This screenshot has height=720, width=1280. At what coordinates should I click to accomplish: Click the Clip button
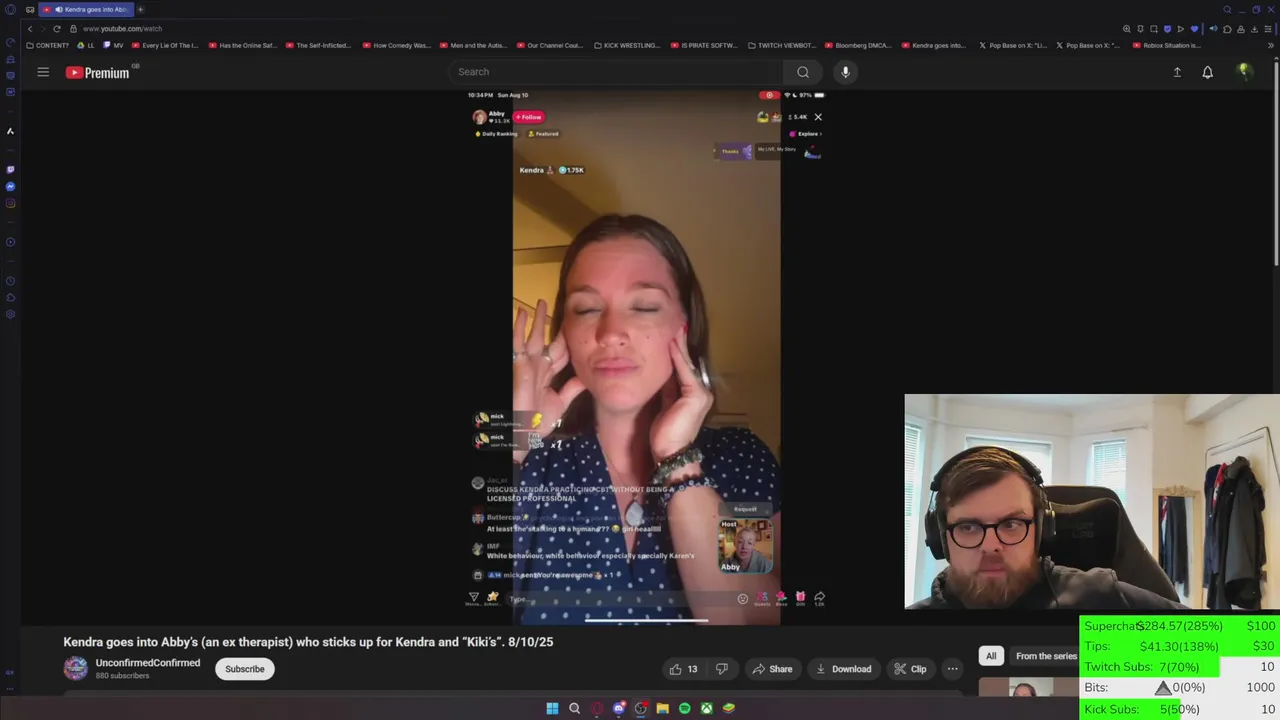tap(910, 669)
